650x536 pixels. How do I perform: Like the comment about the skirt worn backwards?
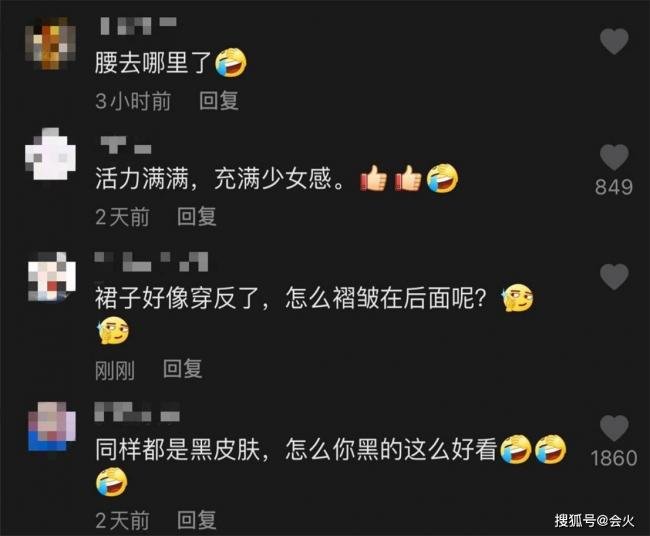click(x=614, y=276)
